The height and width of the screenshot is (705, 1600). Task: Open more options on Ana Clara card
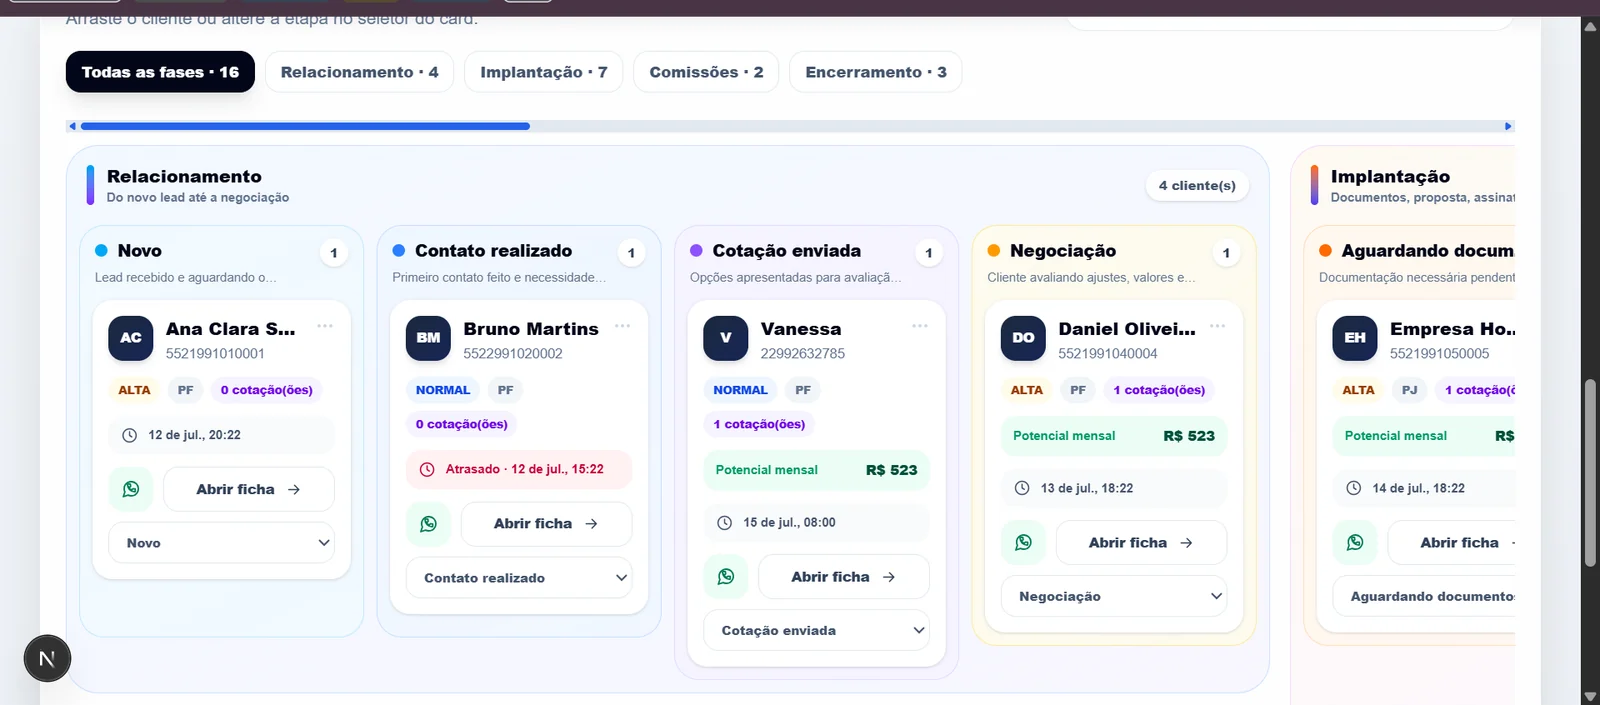325,326
